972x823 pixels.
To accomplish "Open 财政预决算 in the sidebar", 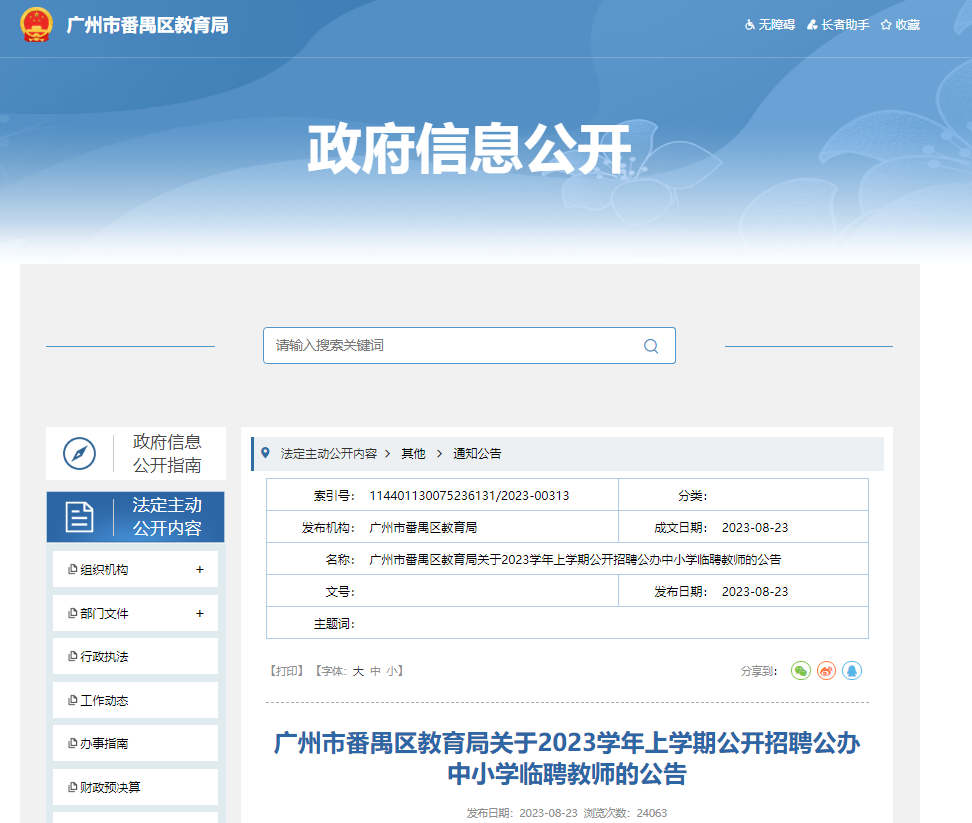I will pos(110,788).
